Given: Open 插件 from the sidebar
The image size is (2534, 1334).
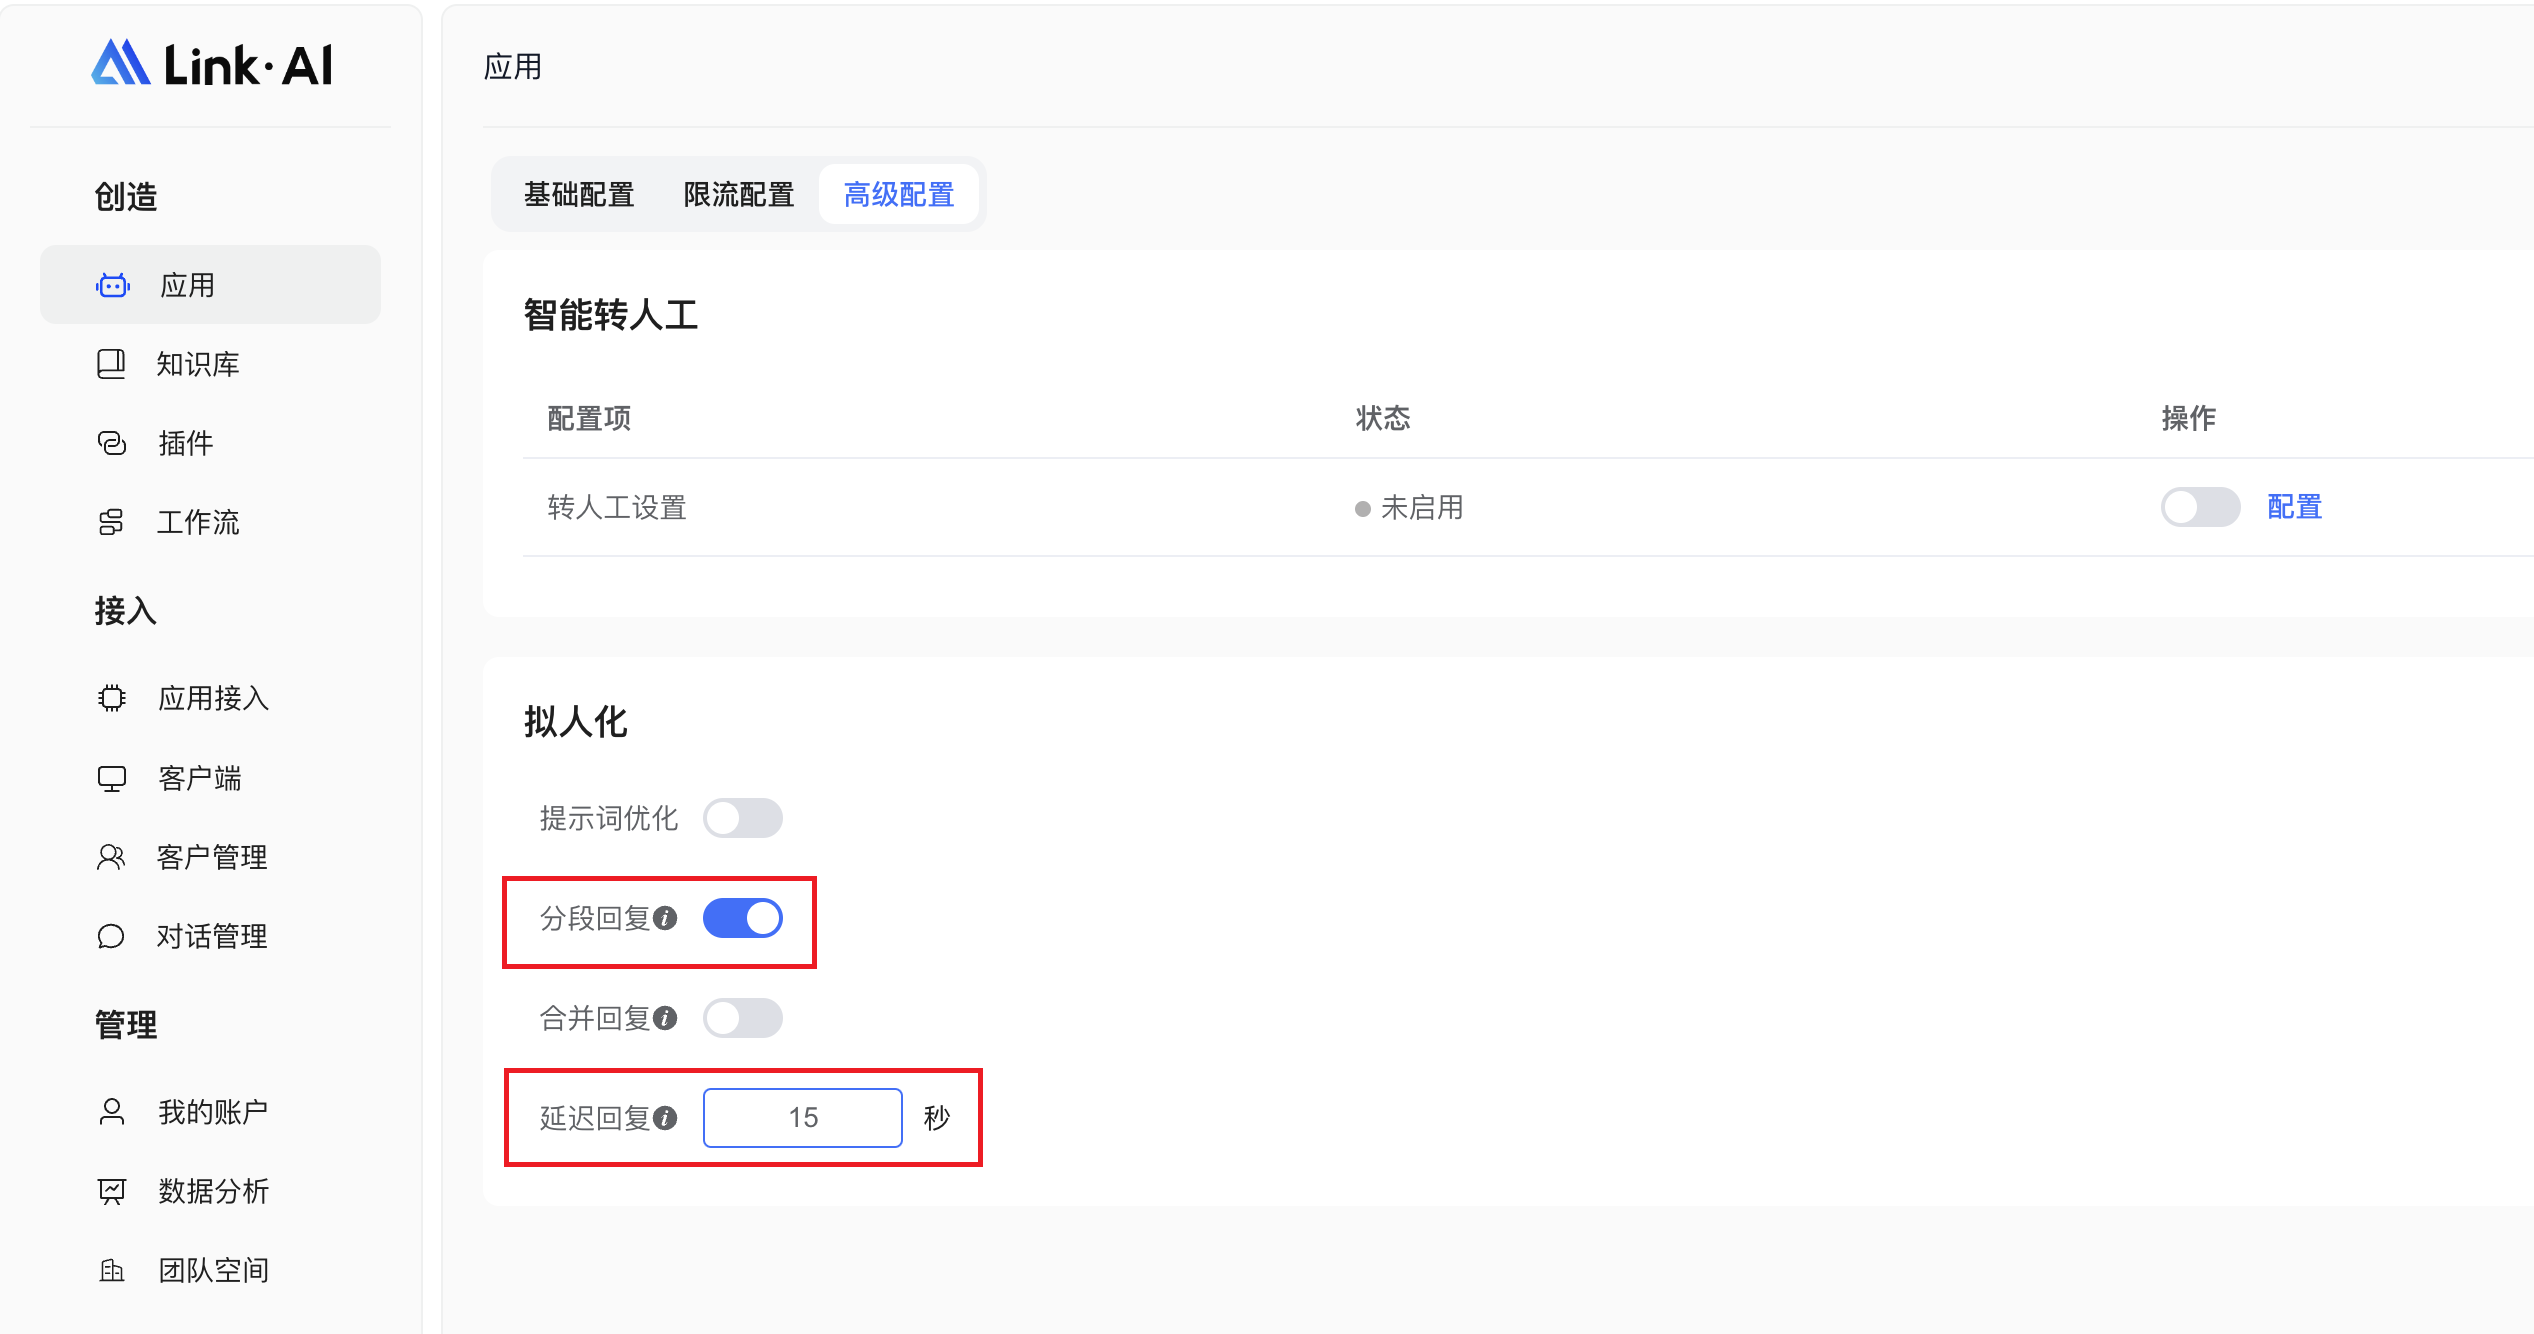Looking at the screenshot, I should pyautogui.click(x=210, y=443).
